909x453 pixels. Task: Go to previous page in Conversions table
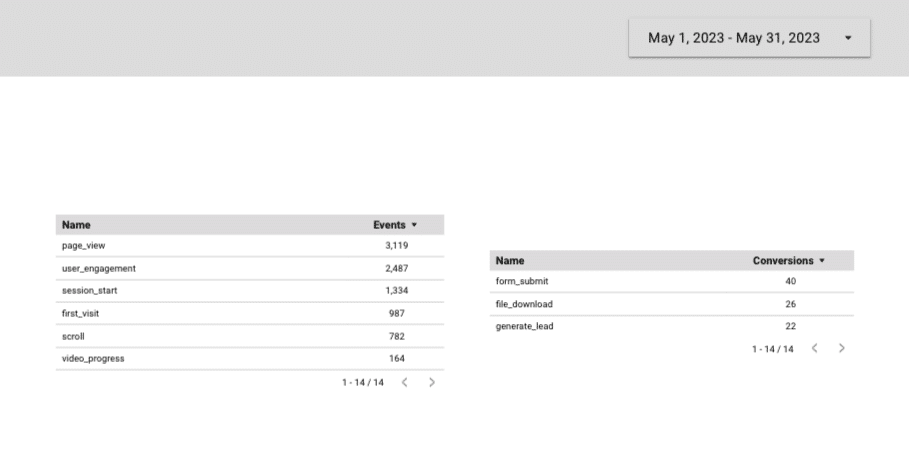coord(814,348)
